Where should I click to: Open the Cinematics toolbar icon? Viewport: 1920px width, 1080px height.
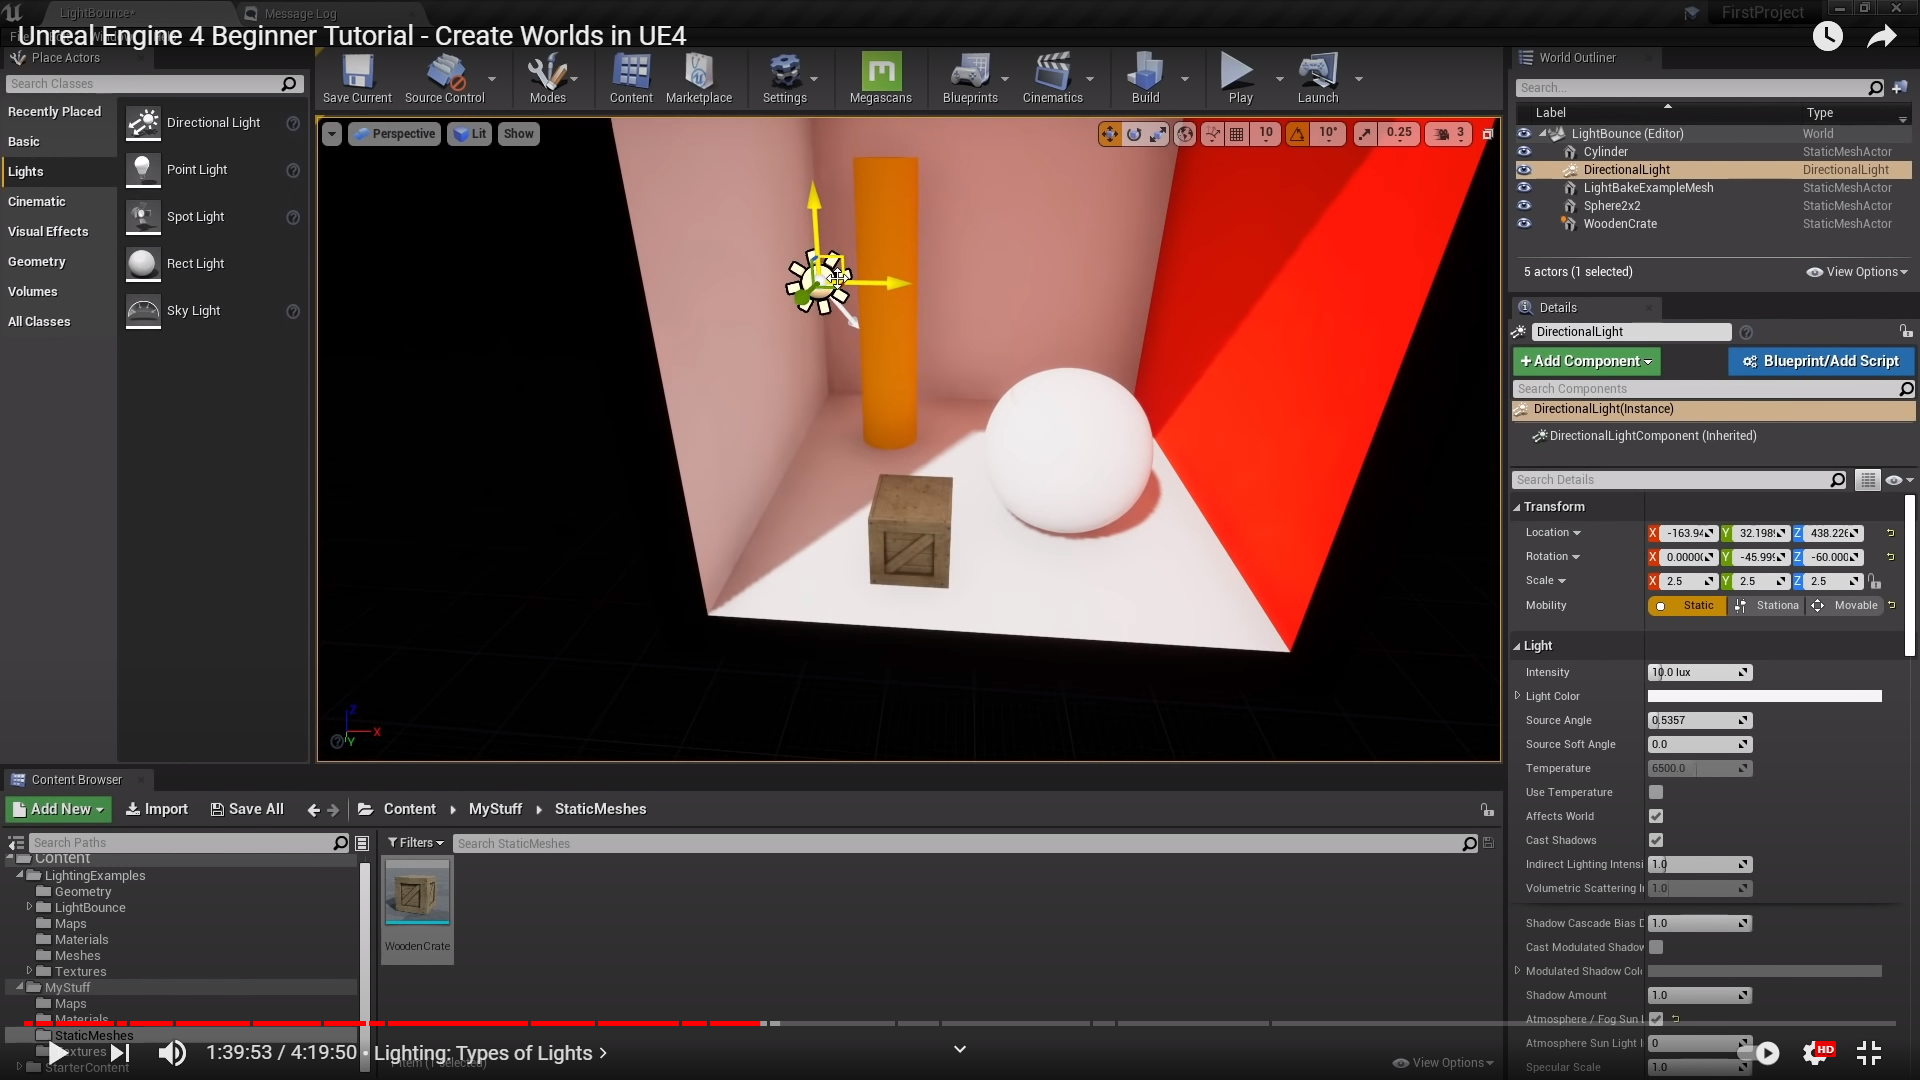(x=1052, y=78)
